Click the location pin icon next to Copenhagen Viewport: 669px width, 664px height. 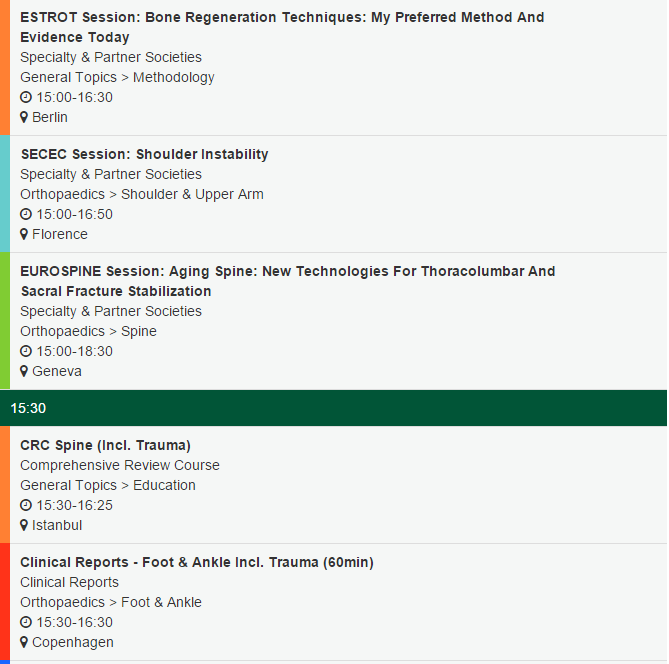[x=24, y=643]
